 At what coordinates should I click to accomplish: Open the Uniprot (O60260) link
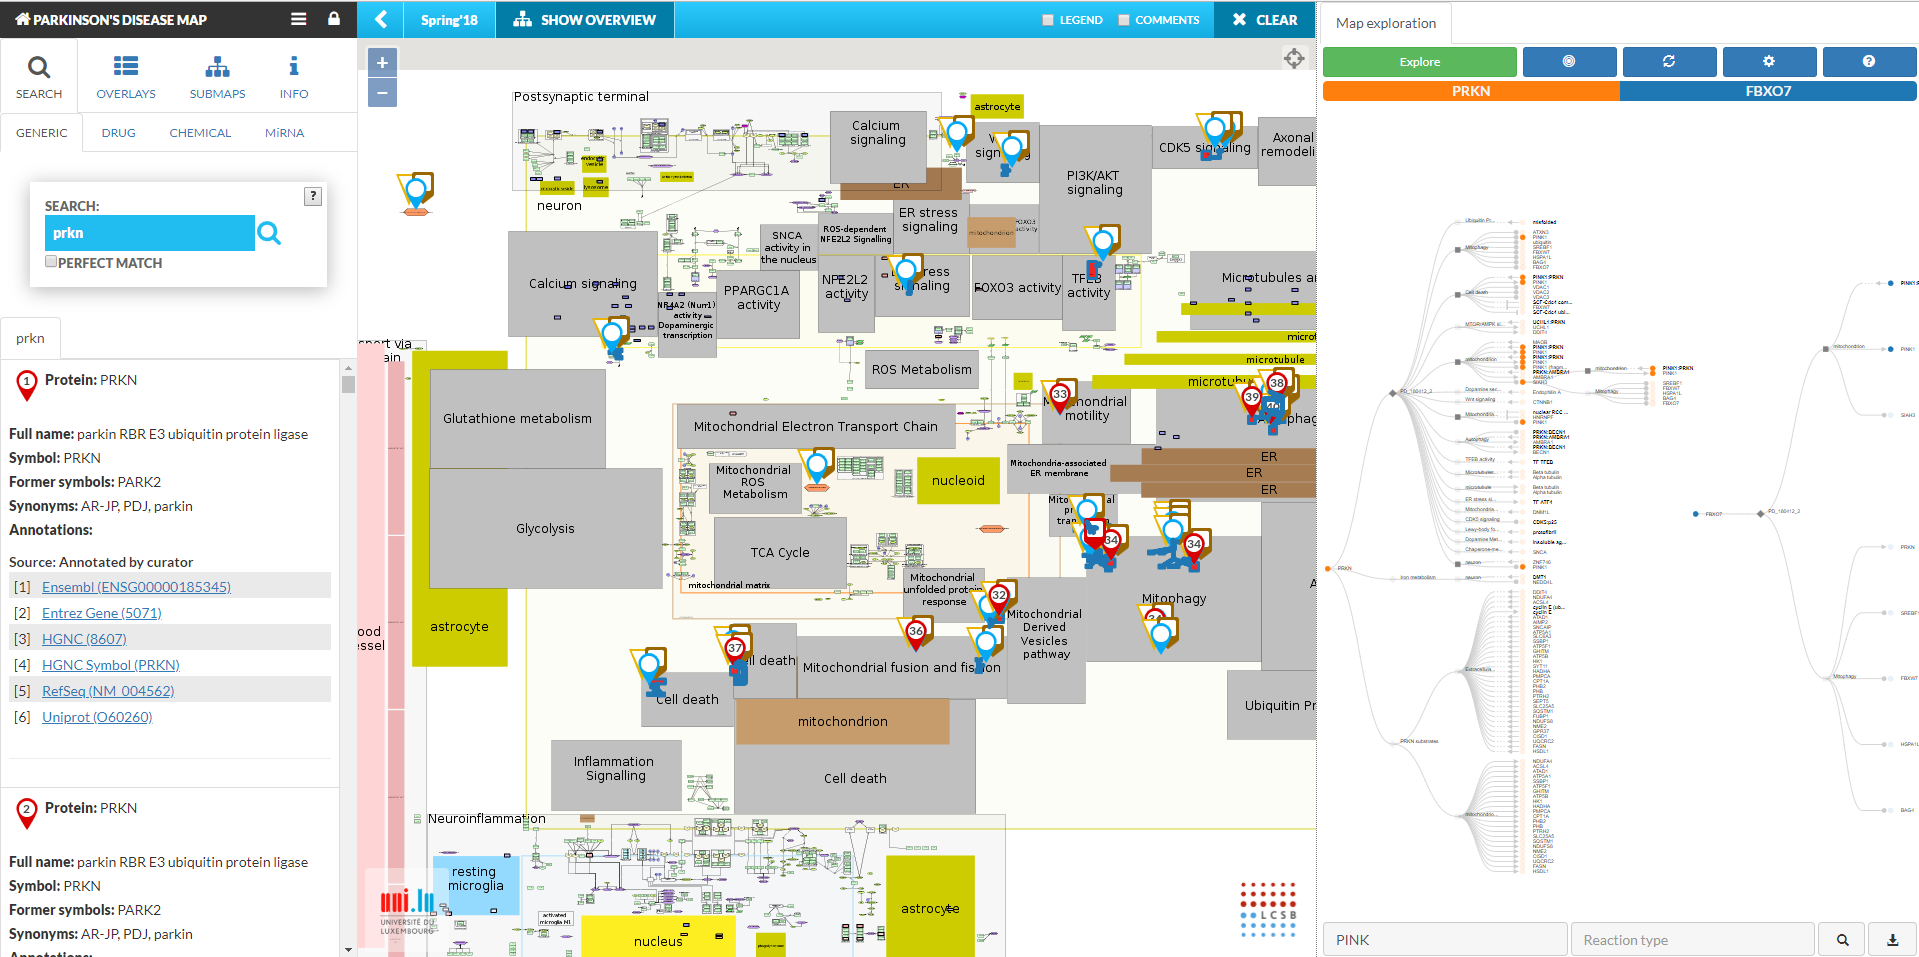[x=97, y=717]
